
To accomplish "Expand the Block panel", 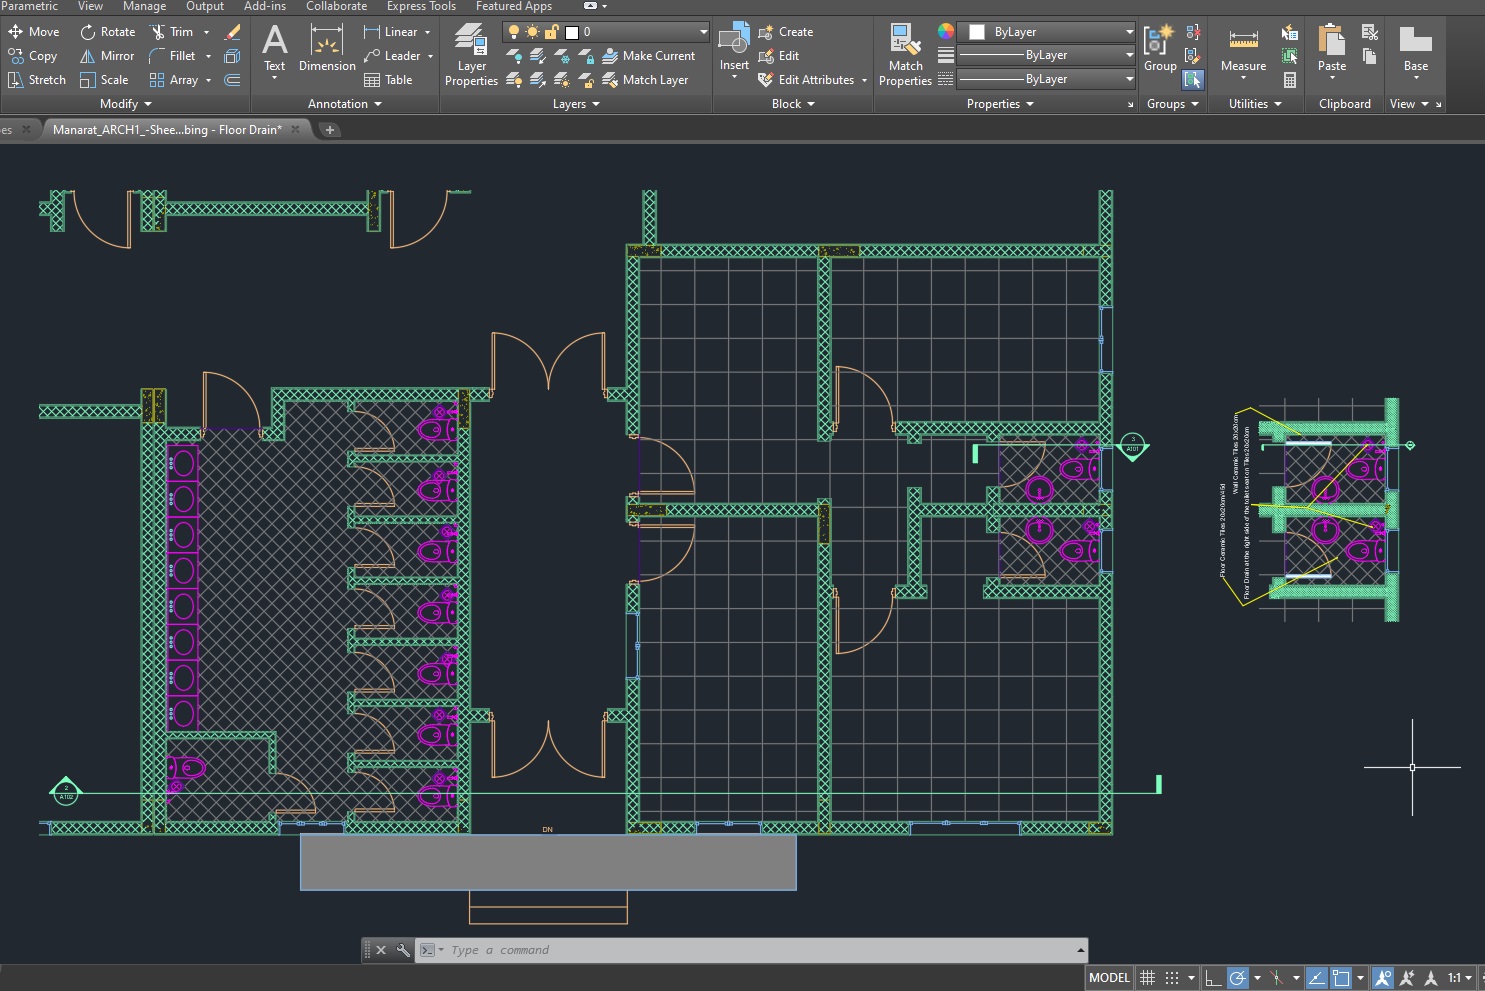I will click(793, 104).
